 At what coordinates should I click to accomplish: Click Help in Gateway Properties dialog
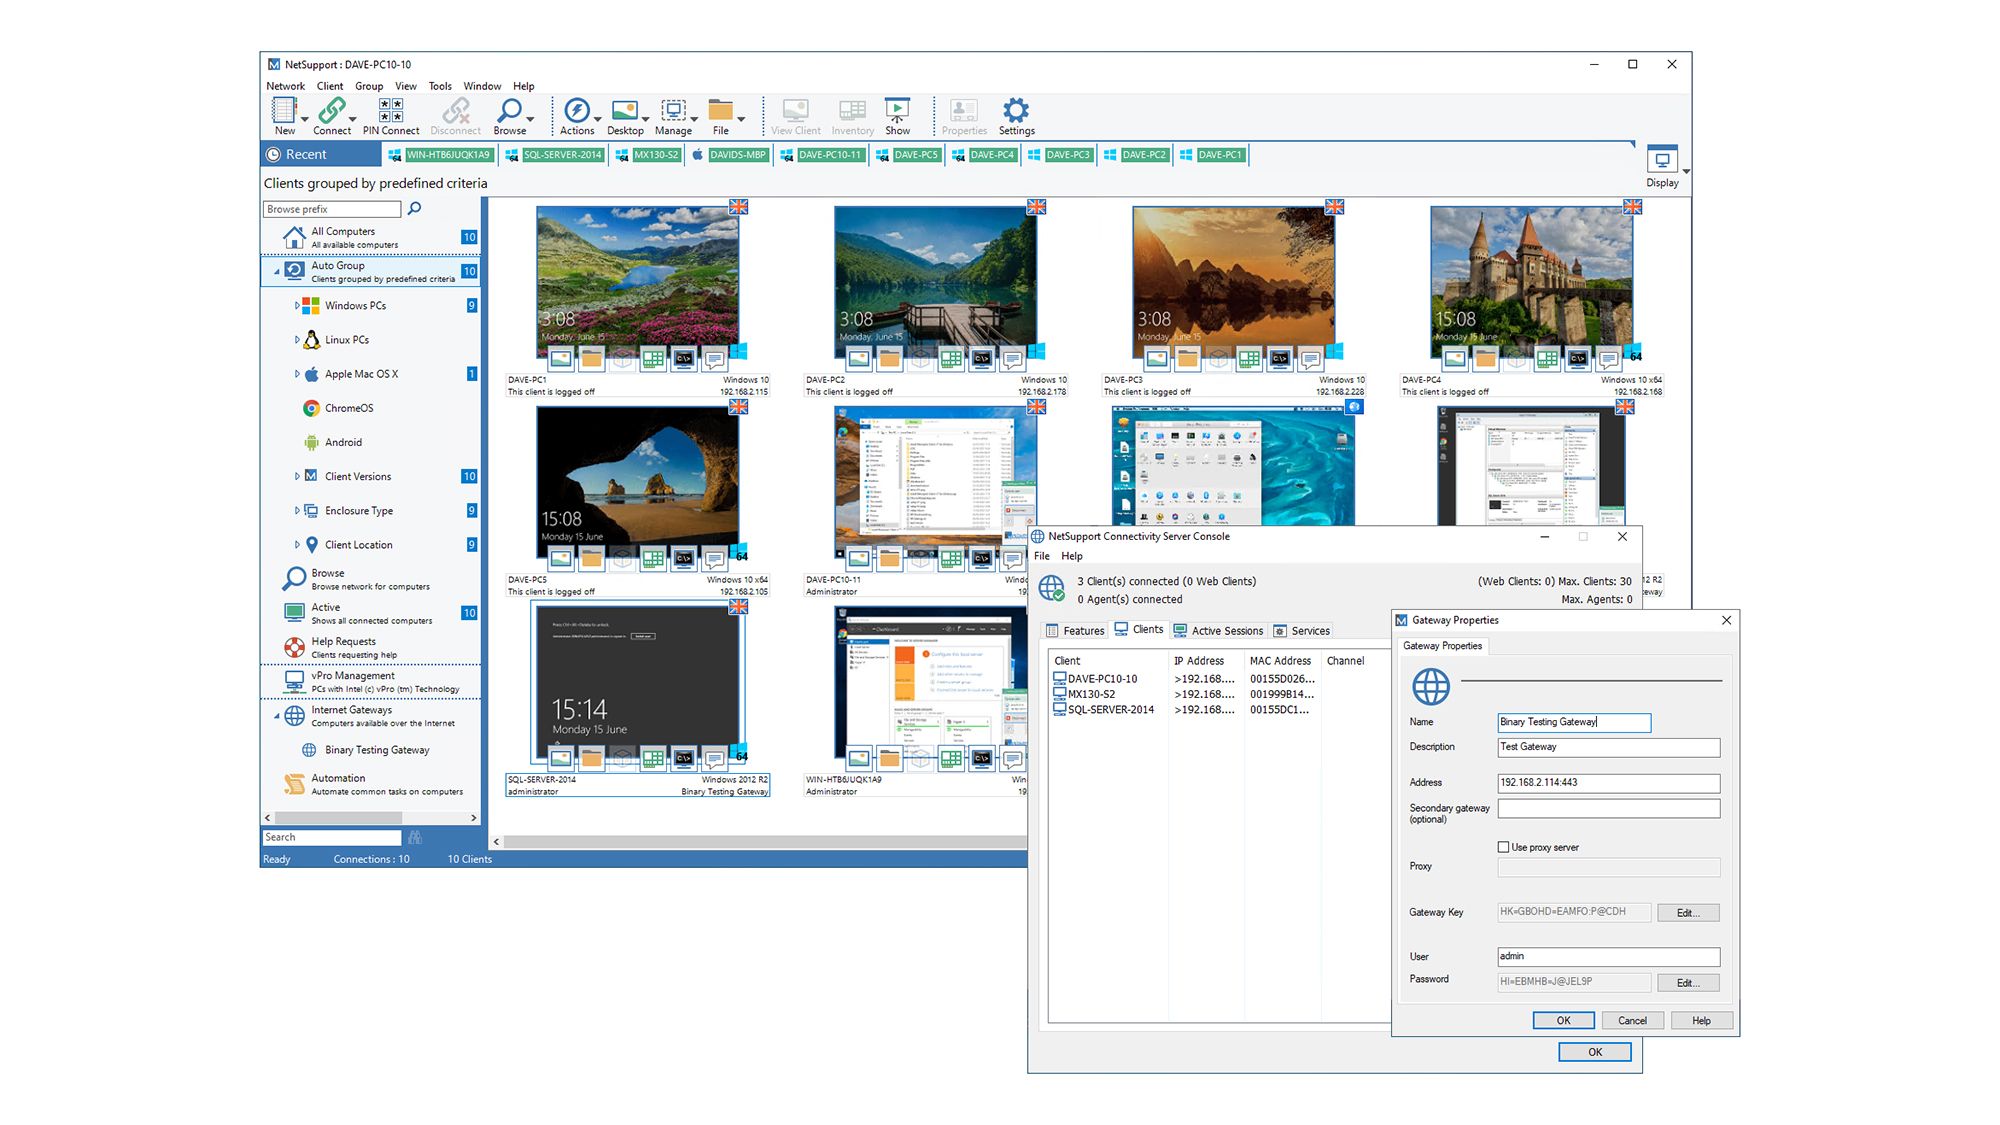(x=1701, y=1021)
